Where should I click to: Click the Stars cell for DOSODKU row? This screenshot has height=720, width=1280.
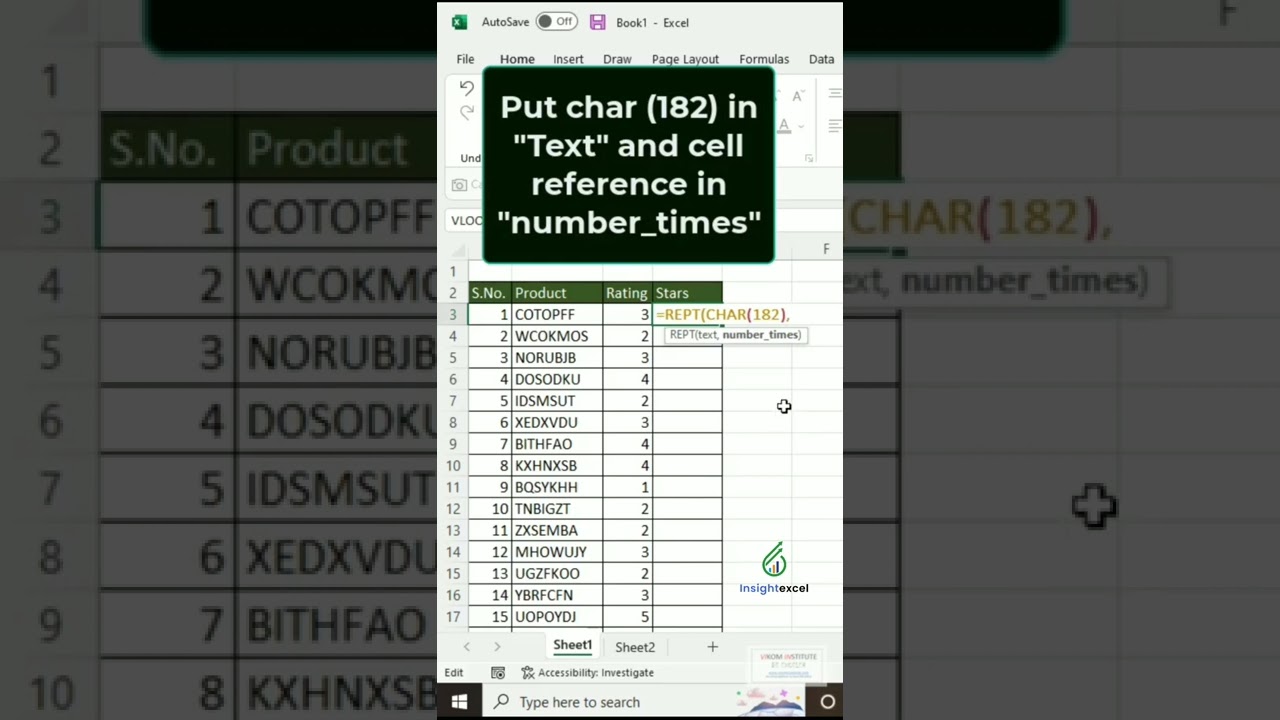pyautogui.click(x=687, y=379)
